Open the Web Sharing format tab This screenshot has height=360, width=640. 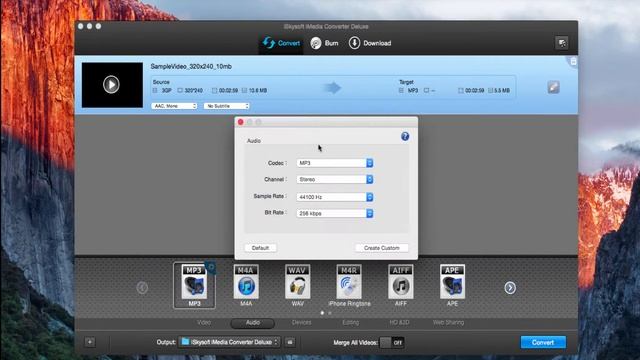click(448, 322)
